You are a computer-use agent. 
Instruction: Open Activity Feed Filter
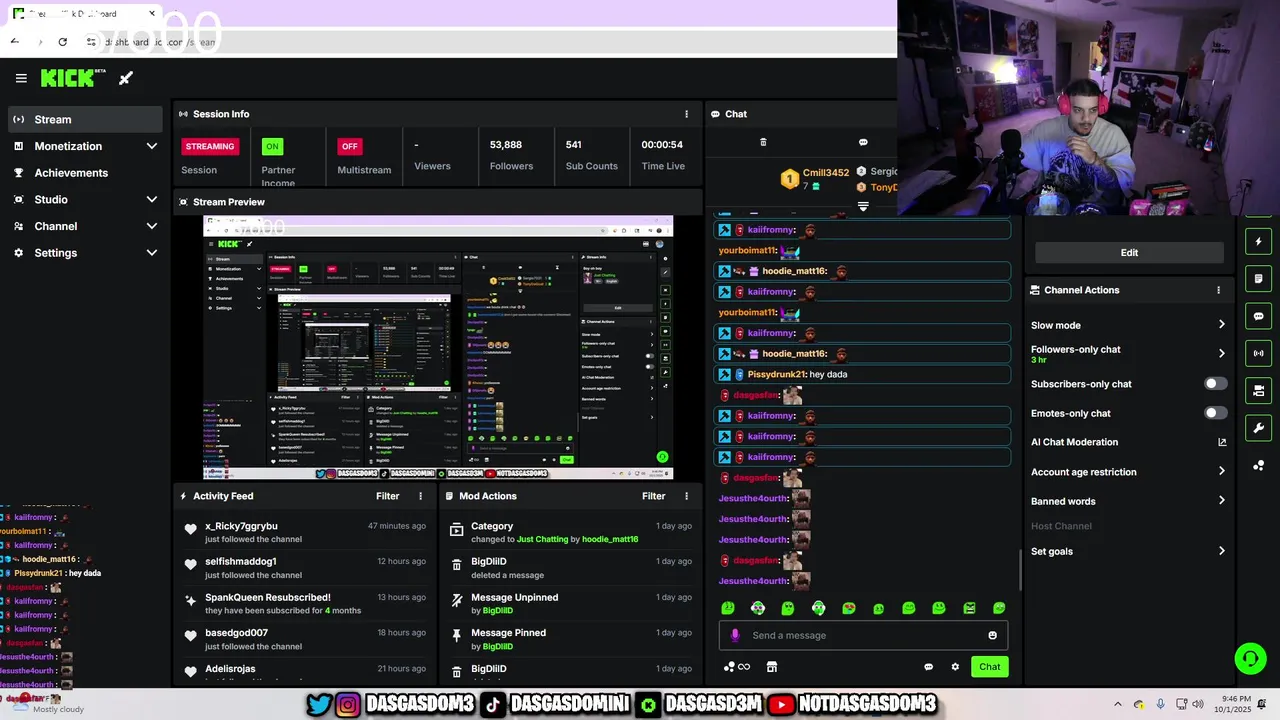pyautogui.click(x=388, y=496)
